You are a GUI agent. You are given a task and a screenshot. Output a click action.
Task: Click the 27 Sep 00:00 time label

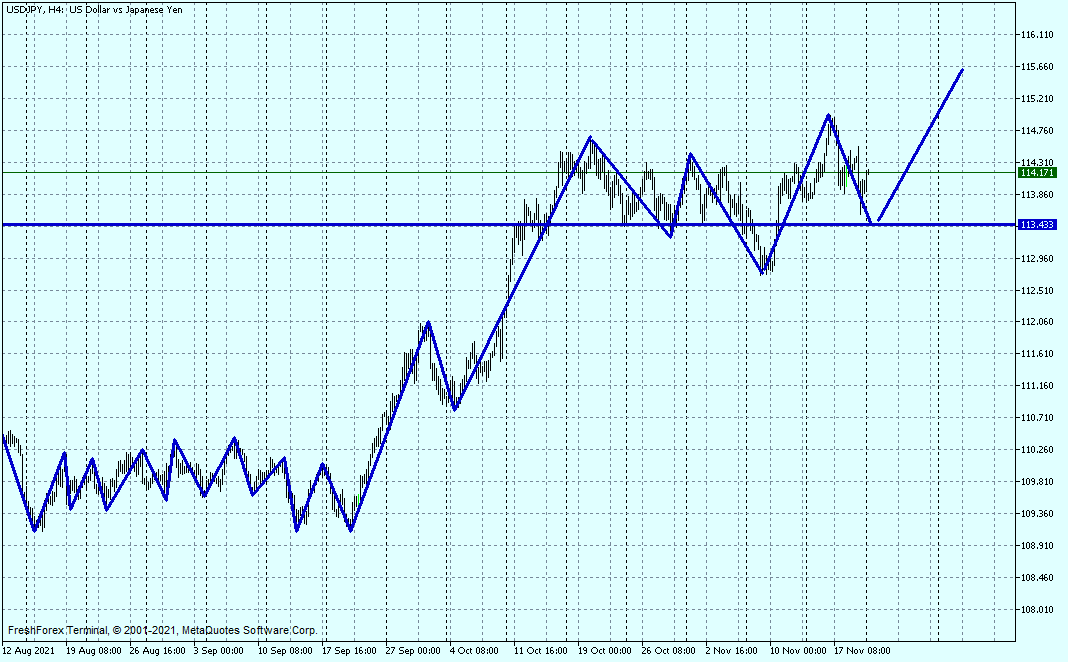point(413,651)
